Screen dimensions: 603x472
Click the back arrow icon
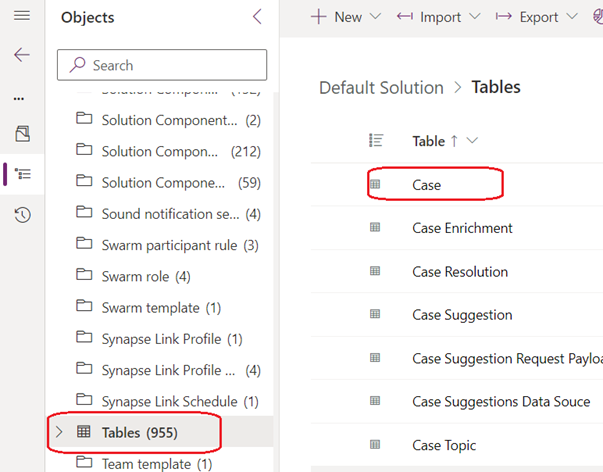(x=22, y=54)
